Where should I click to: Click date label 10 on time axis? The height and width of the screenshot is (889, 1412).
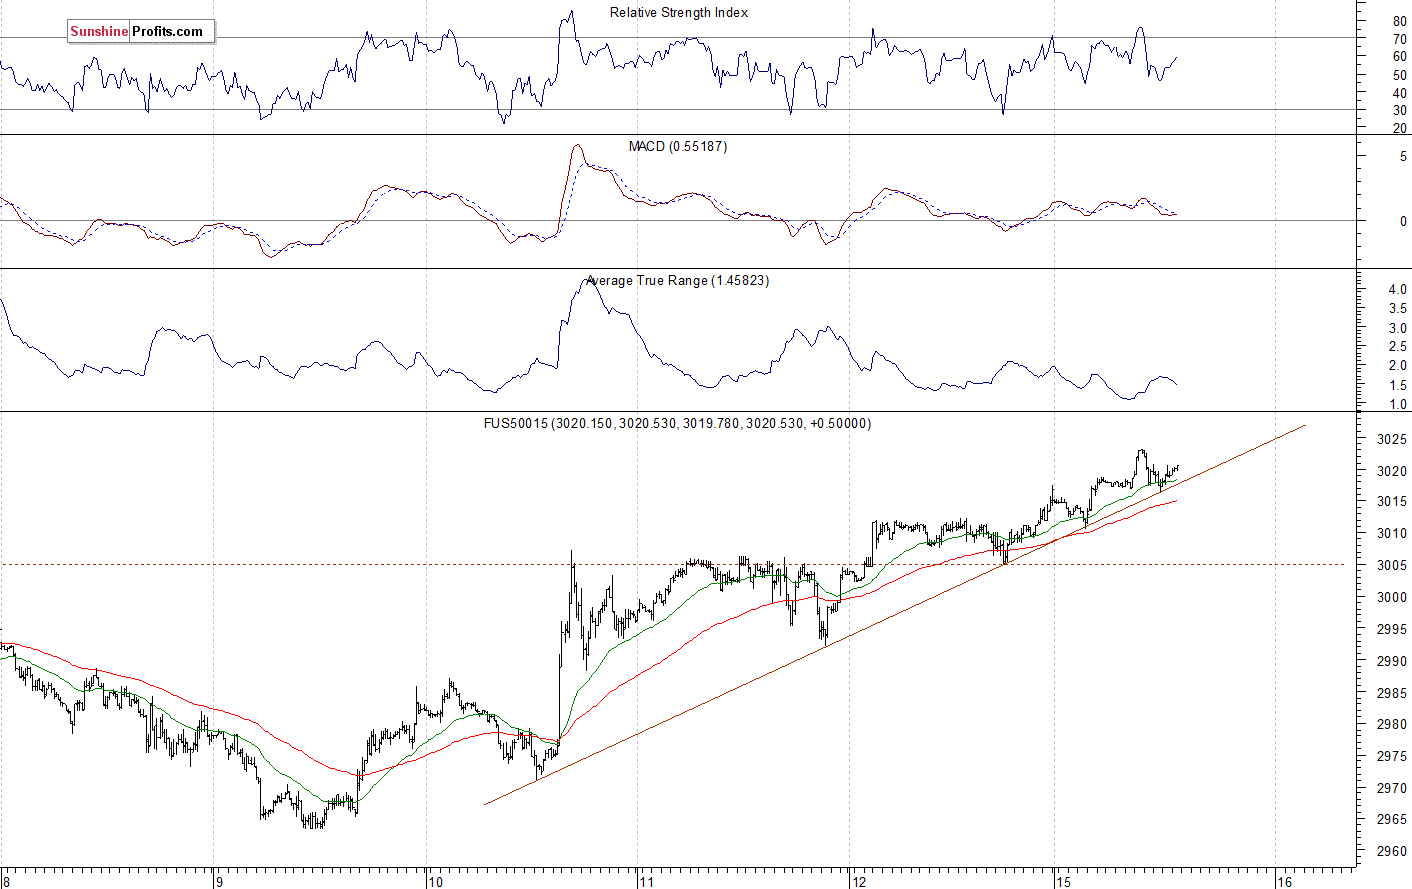pyautogui.click(x=435, y=882)
